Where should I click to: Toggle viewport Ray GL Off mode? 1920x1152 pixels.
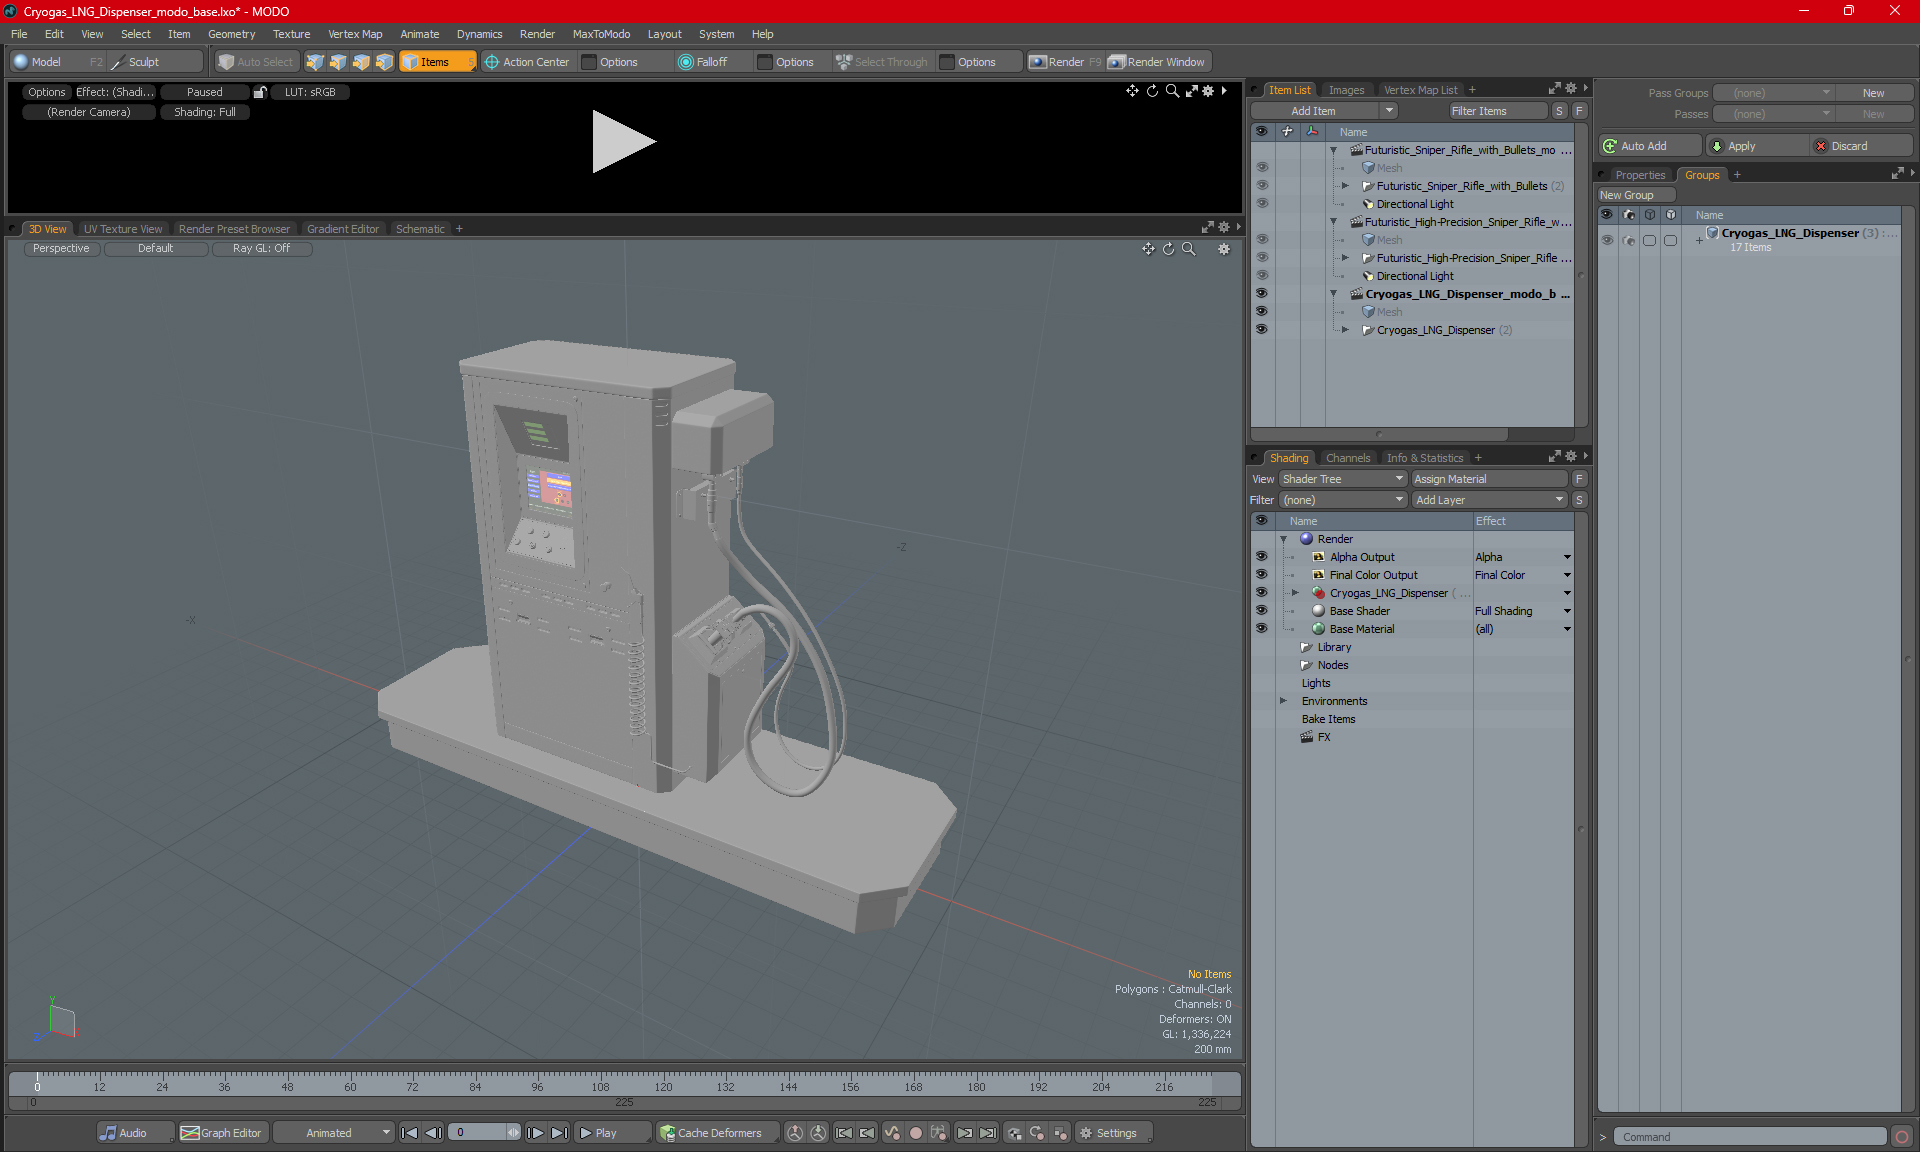[x=259, y=248]
